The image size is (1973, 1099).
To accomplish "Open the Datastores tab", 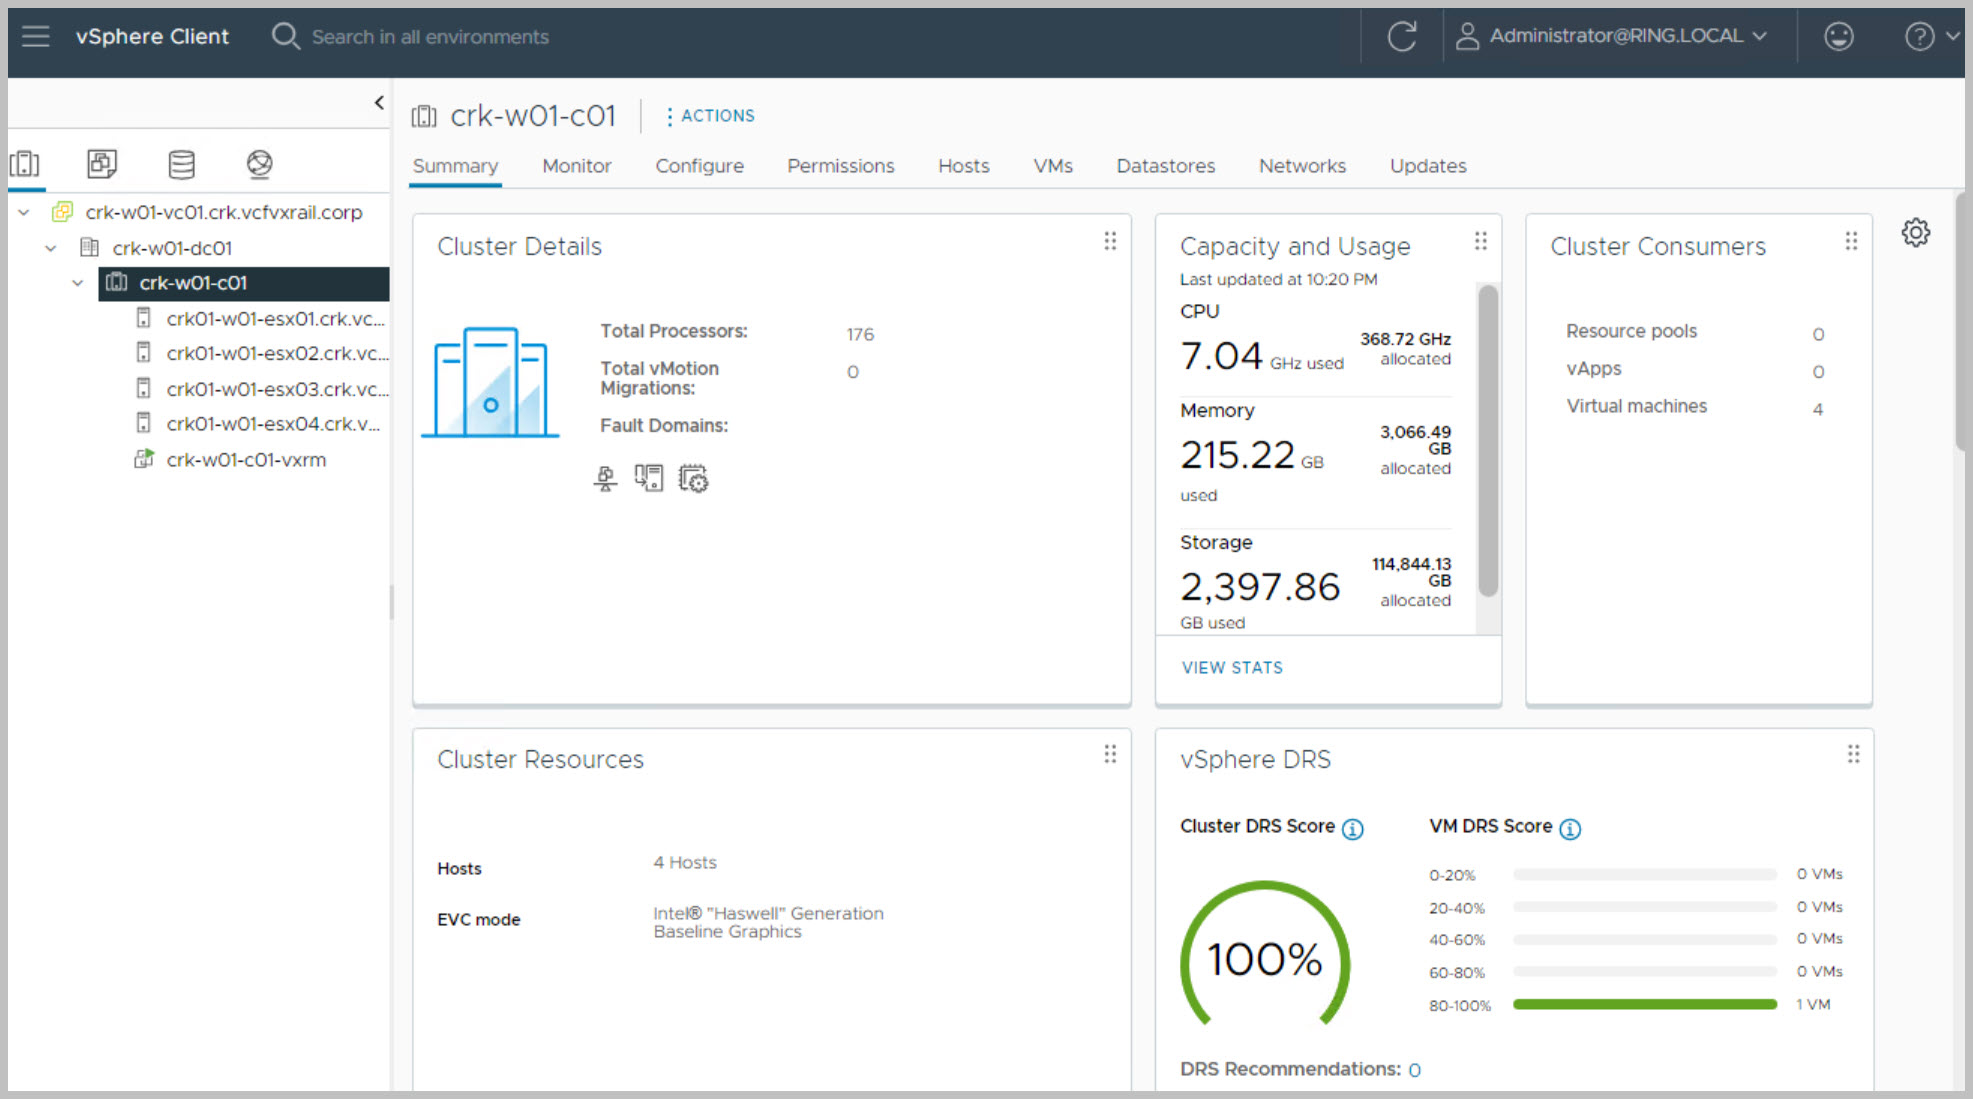I will click(x=1165, y=166).
